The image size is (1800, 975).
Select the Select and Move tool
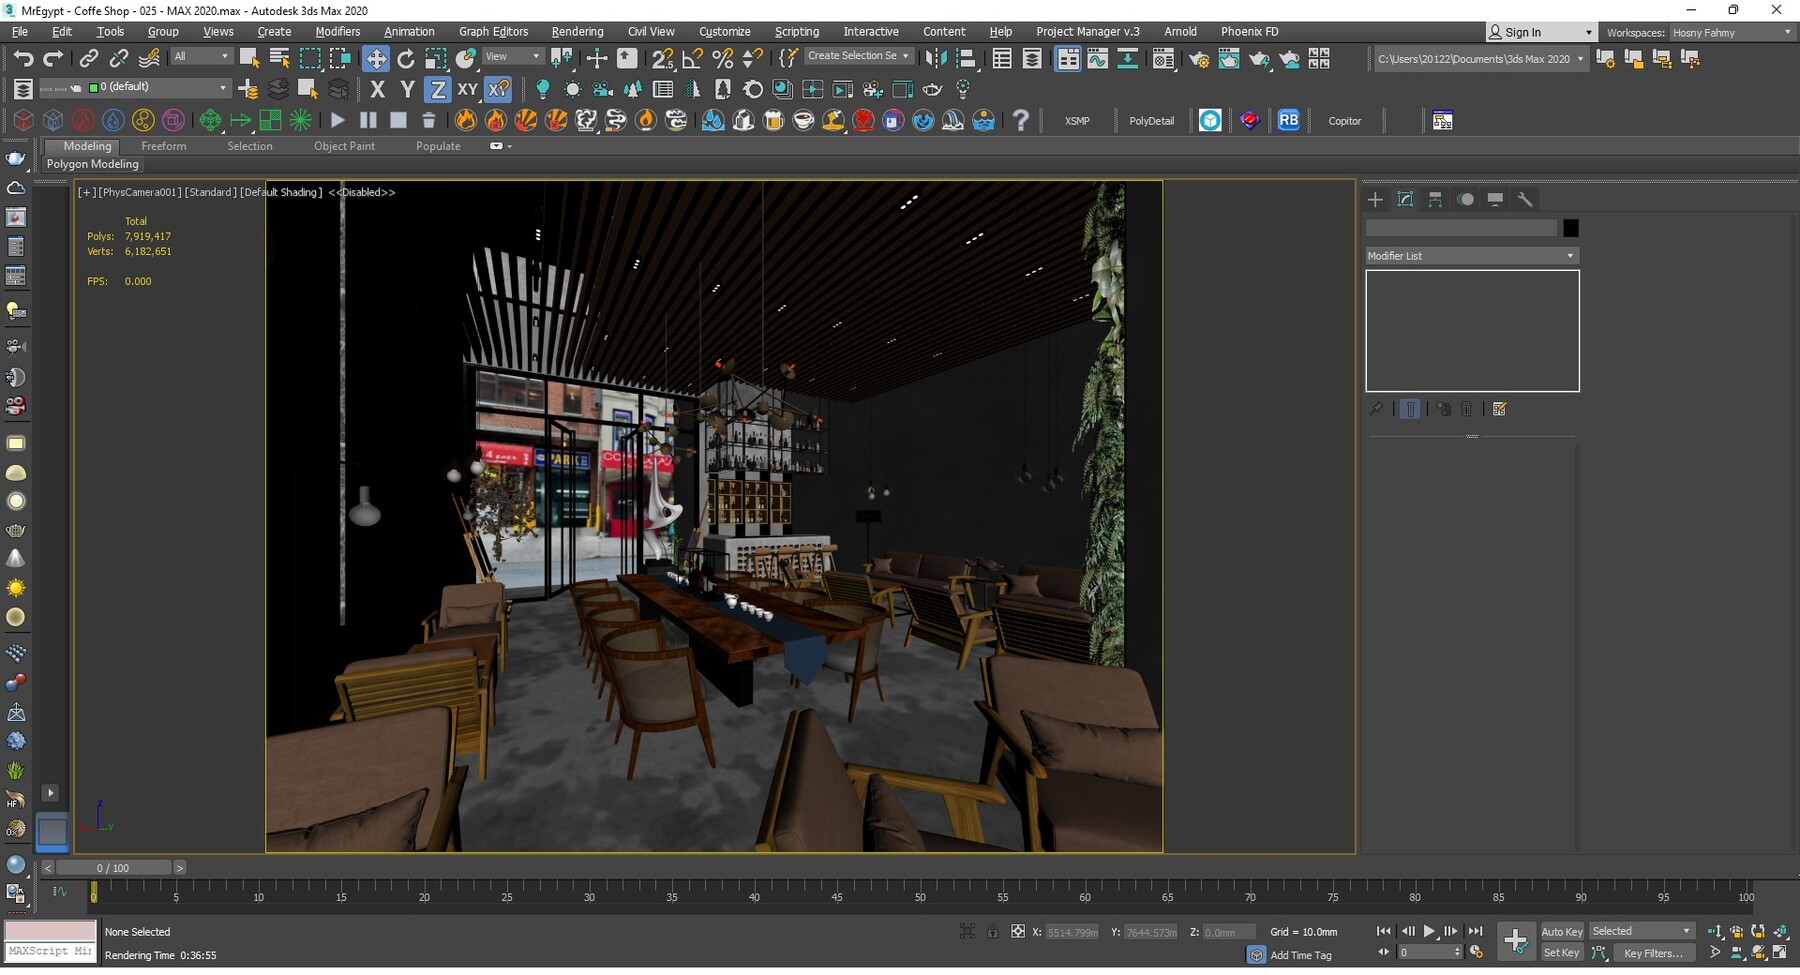click(377, 58)
